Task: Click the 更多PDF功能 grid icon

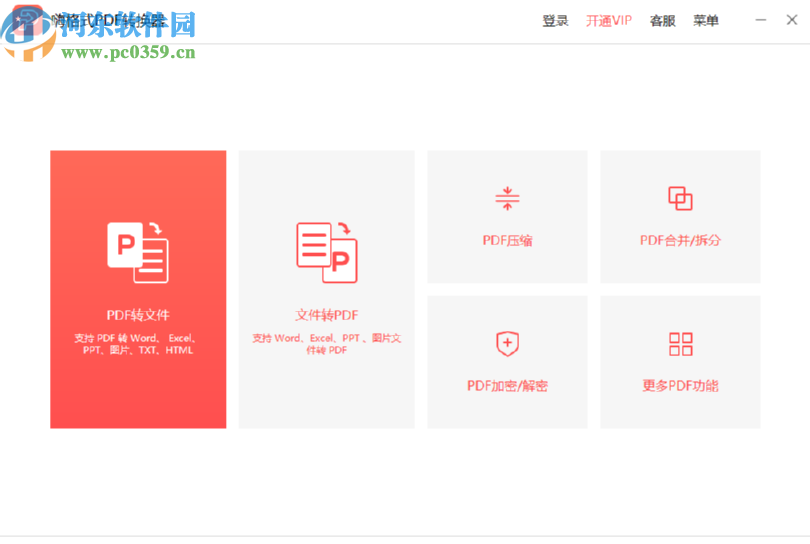Action: (680, 344)
